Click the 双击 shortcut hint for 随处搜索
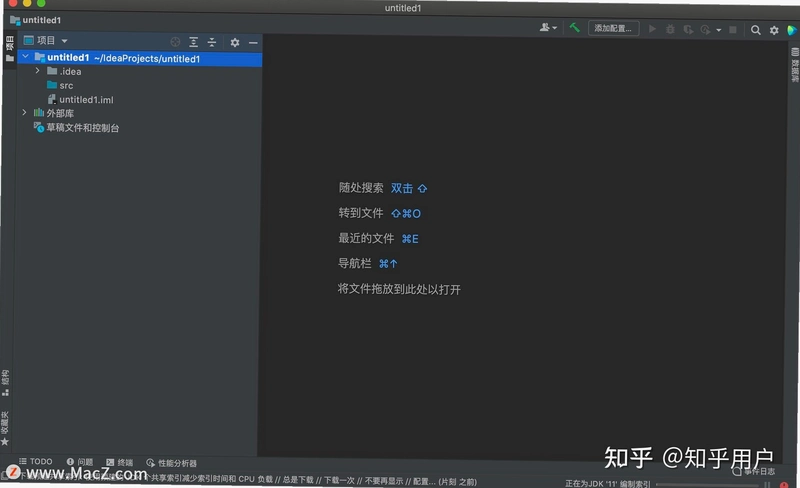 coord(409,188)
